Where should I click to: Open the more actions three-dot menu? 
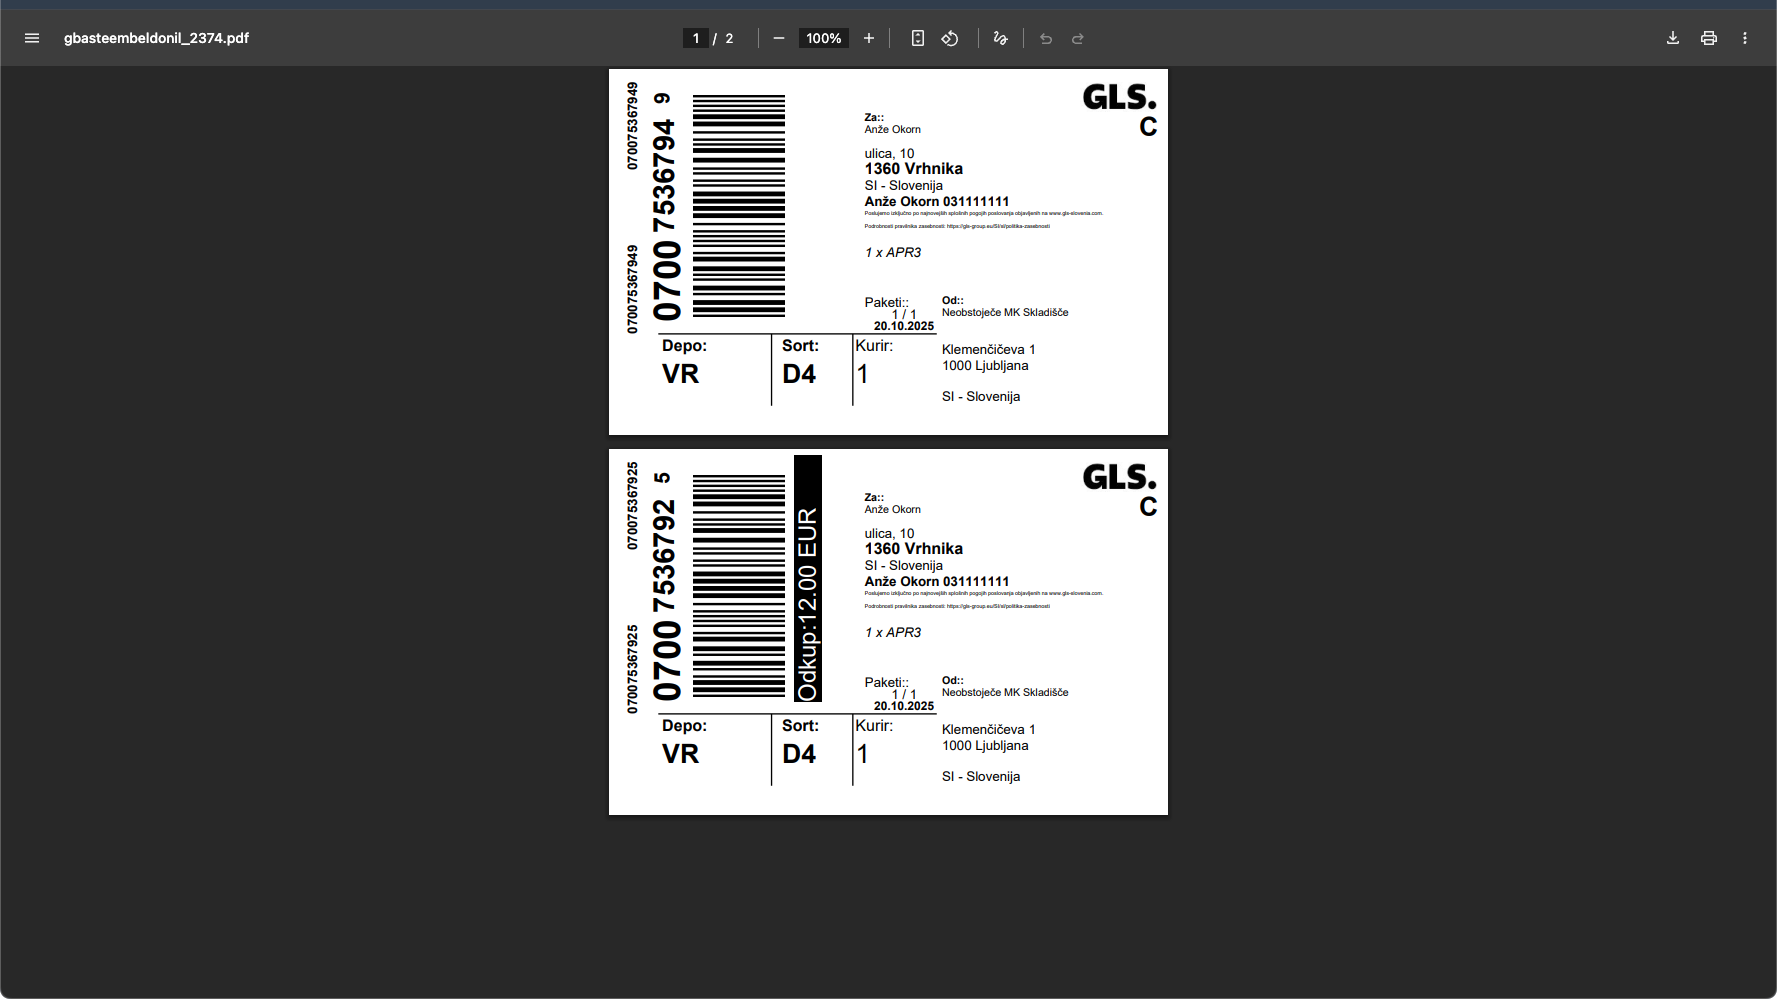tap(1745, 38)
